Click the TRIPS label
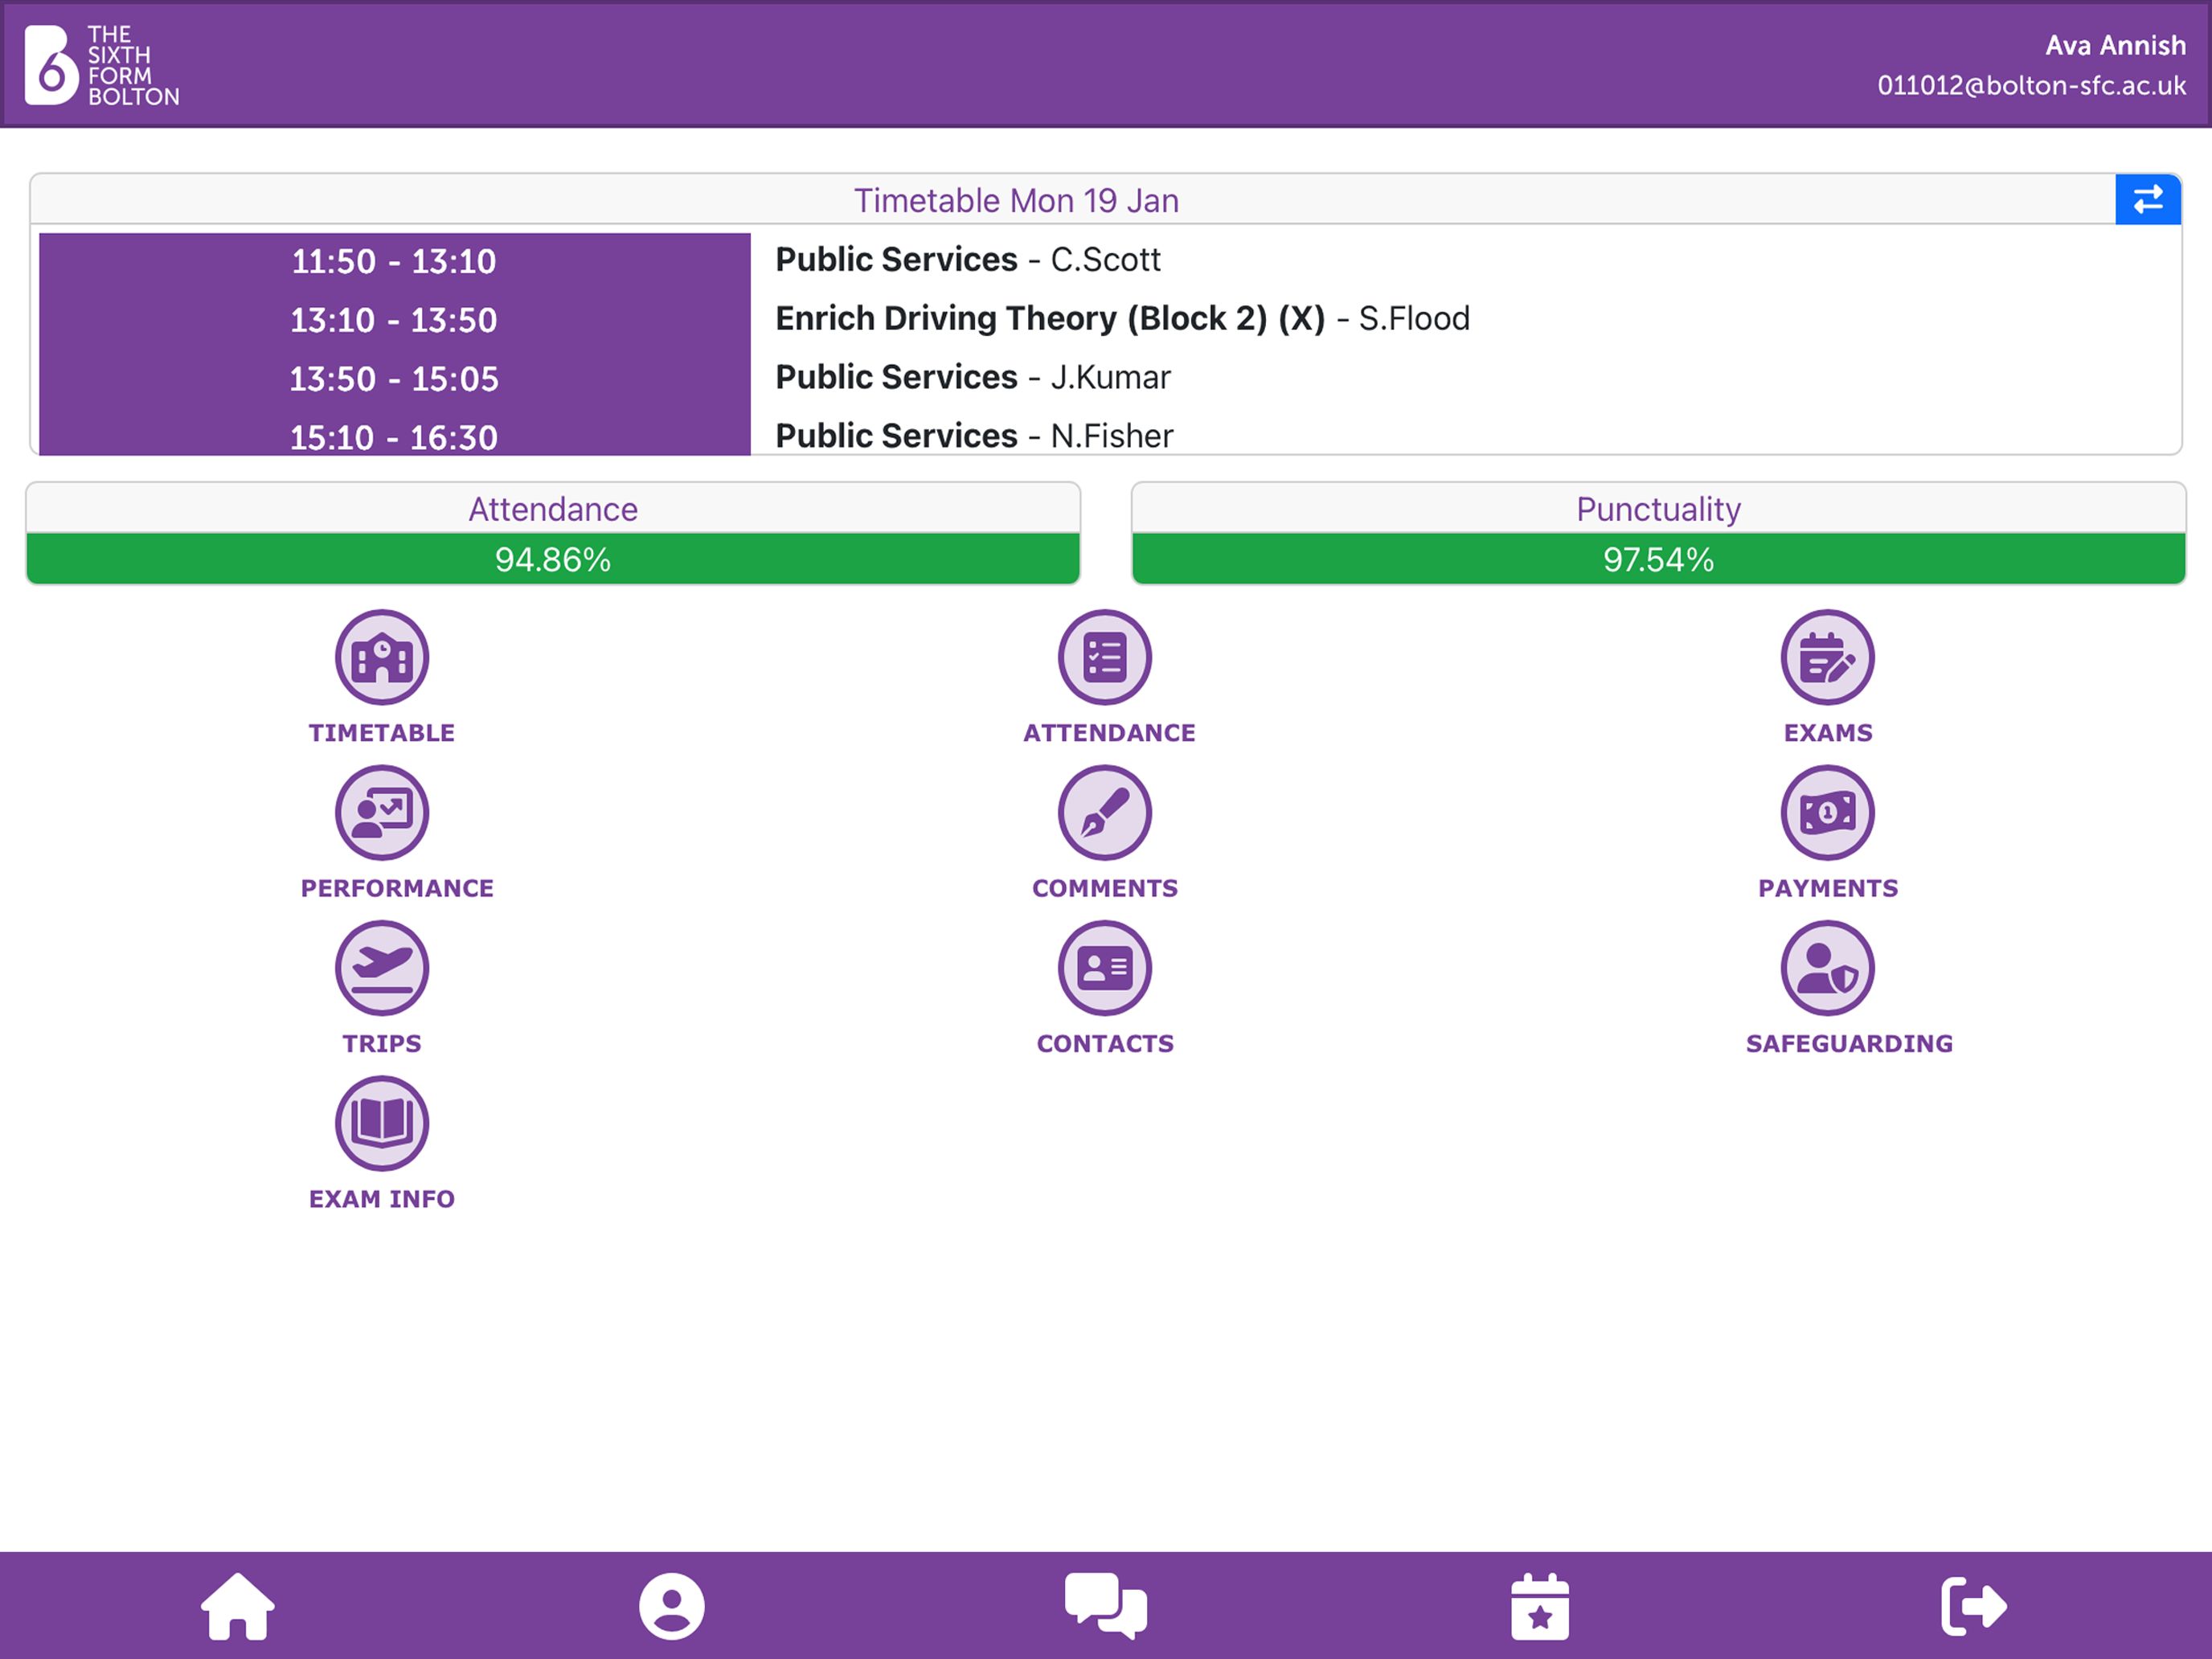Screen dimensions: 2212x1659 coord(382,1043)
